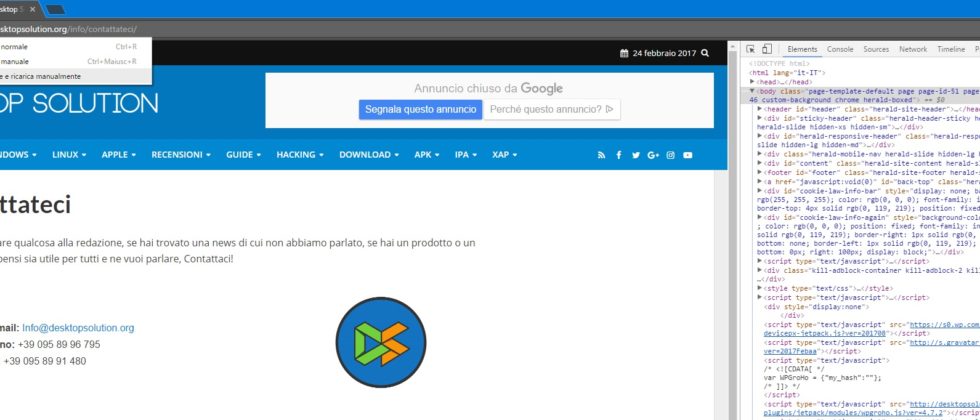The width and height of the screenshot is (980, 420).
Task: Visit the Instagram social icon
Action: click(x=671, y=155)
